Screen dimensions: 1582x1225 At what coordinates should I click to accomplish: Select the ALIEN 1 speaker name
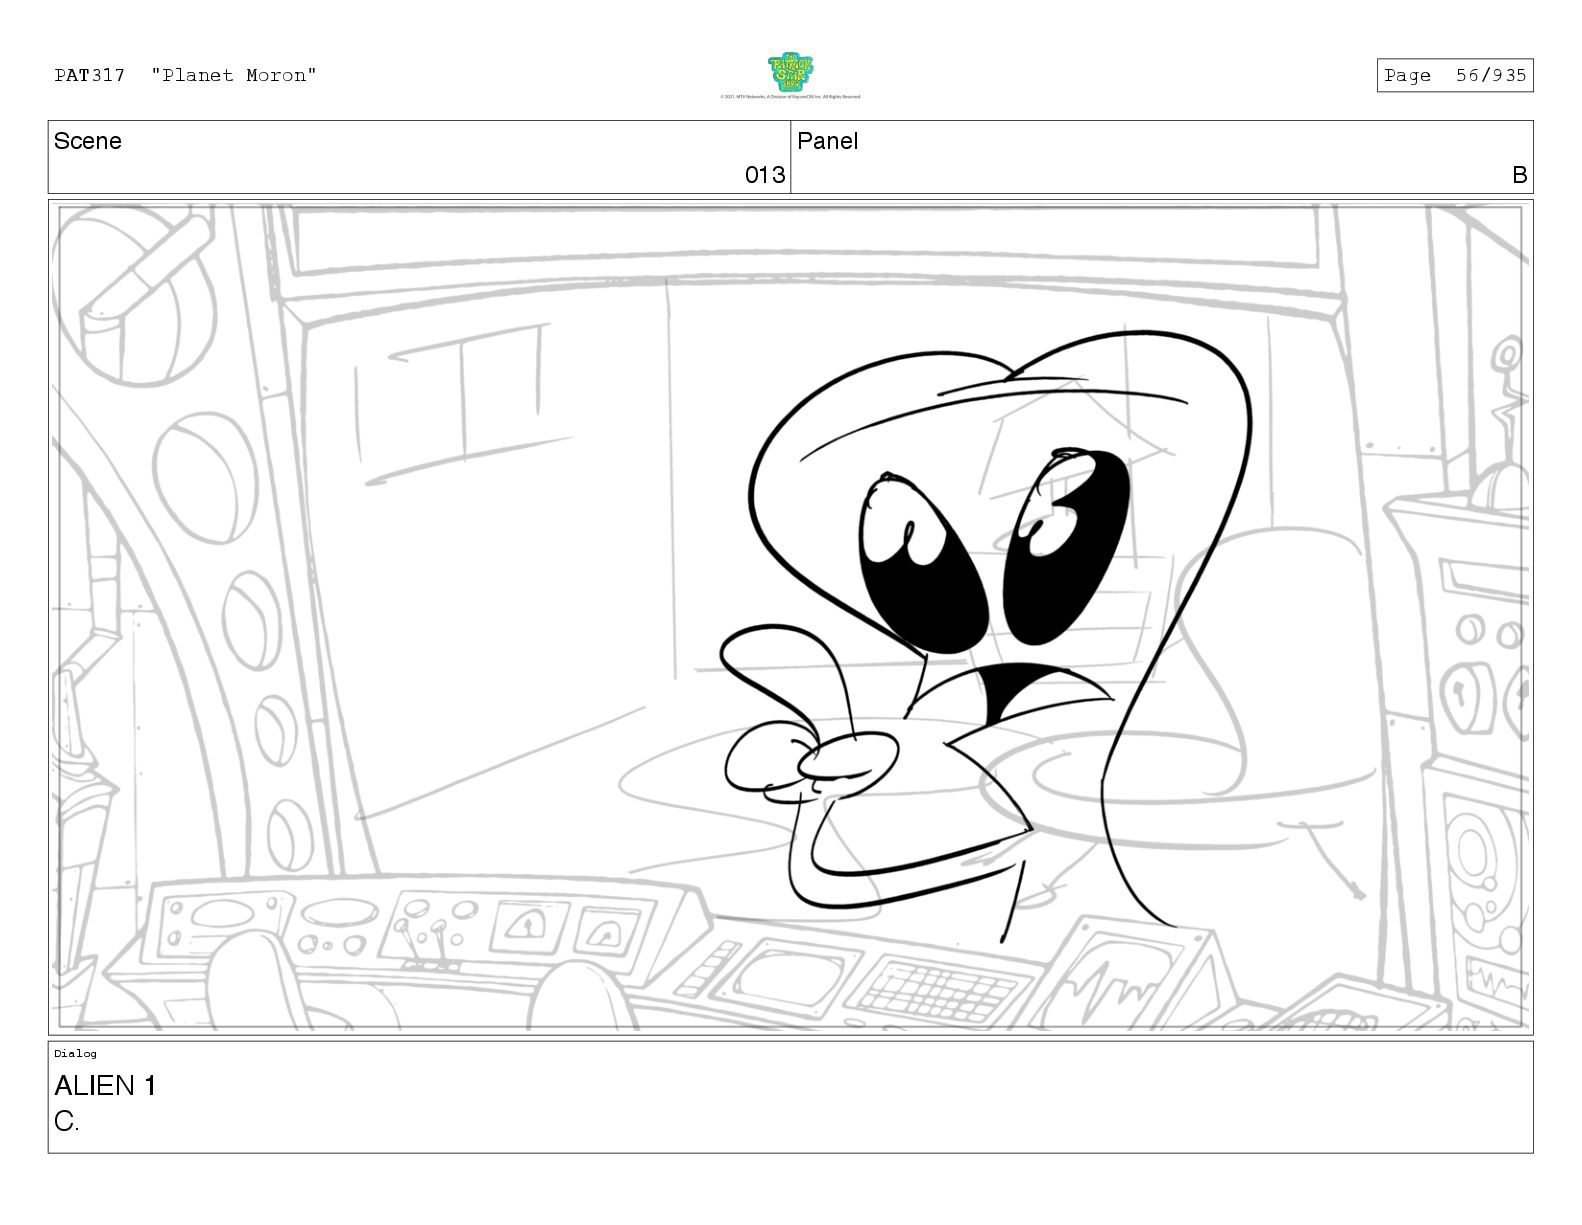[105, 1086]
